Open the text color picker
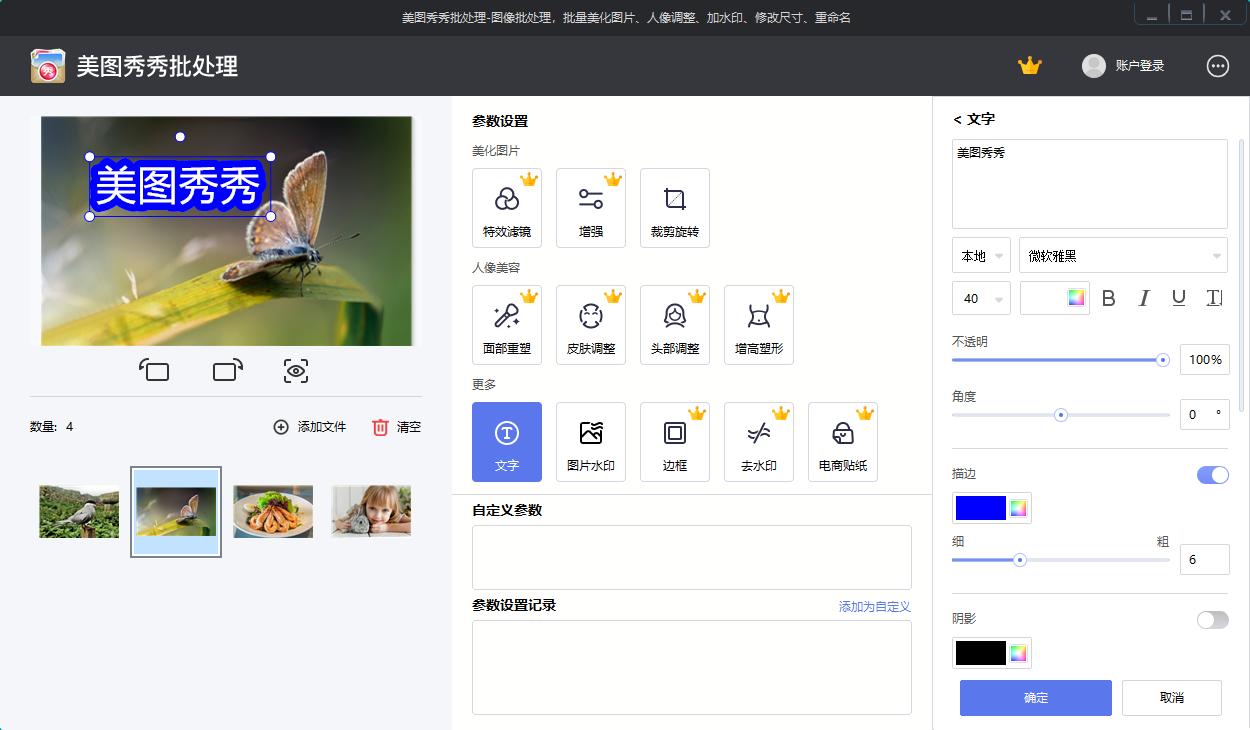 tap(1055, 298)
